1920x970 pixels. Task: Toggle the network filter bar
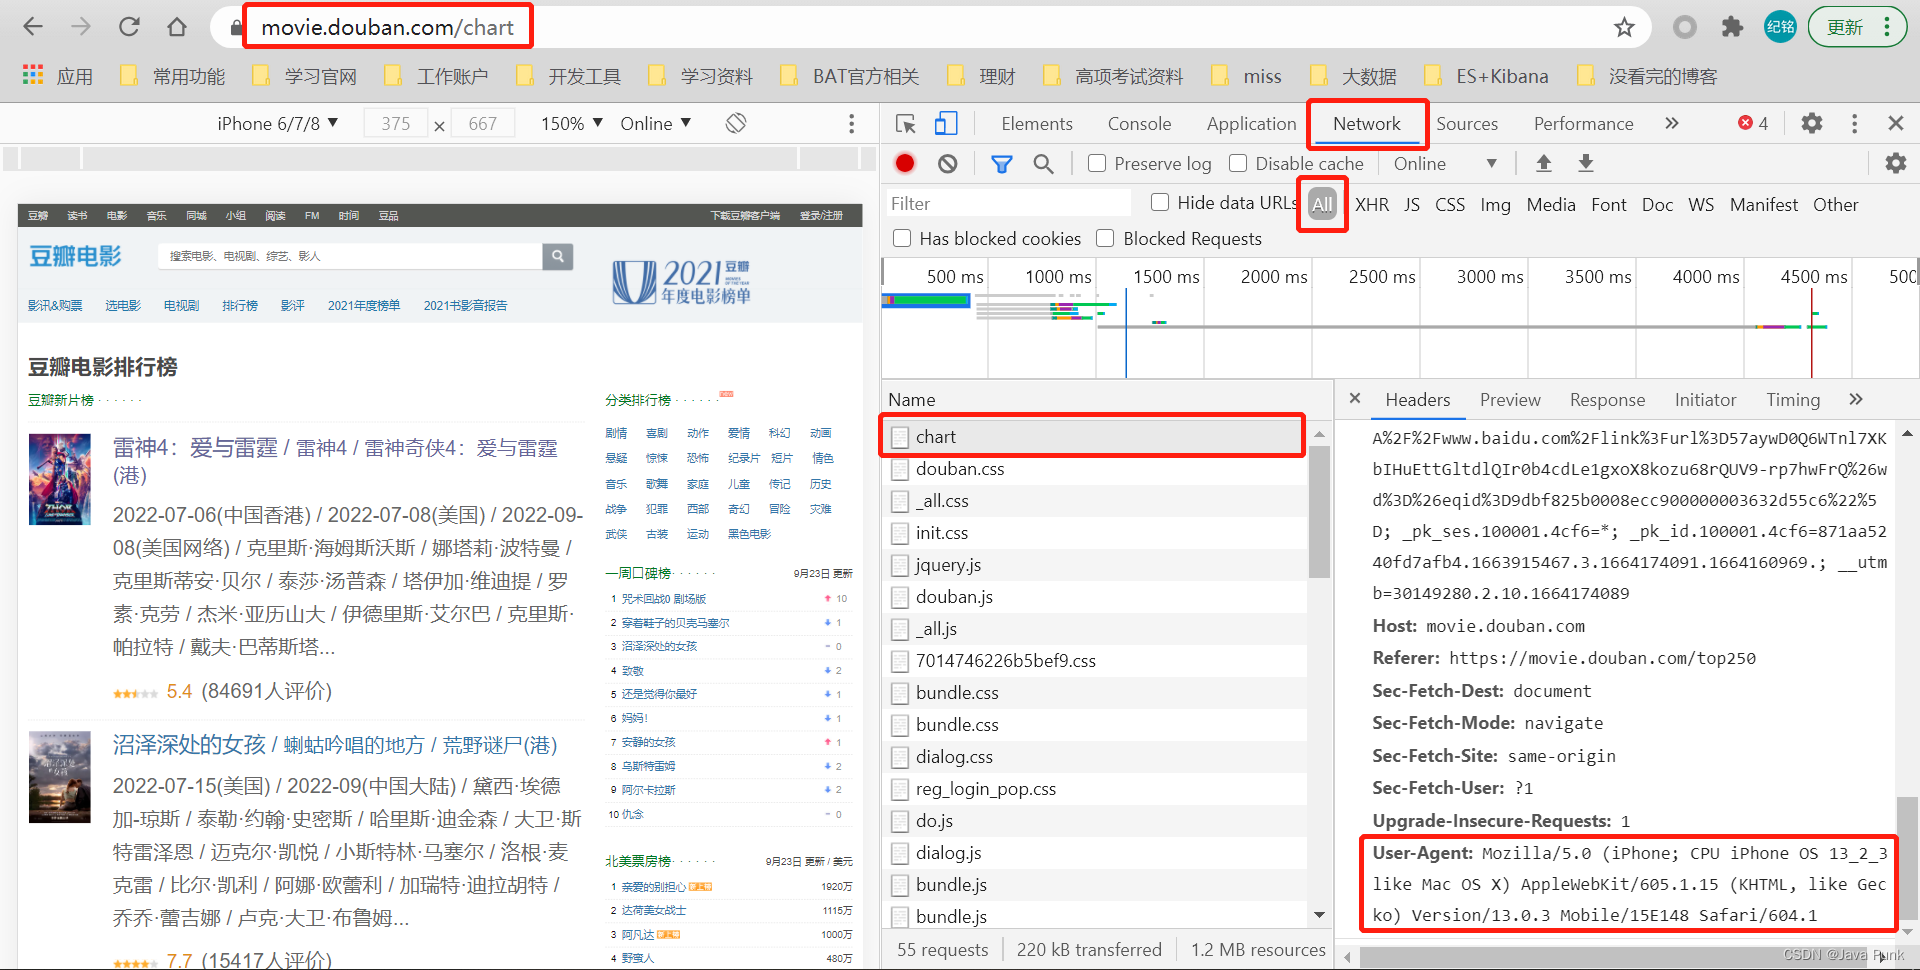[1001, 163]
